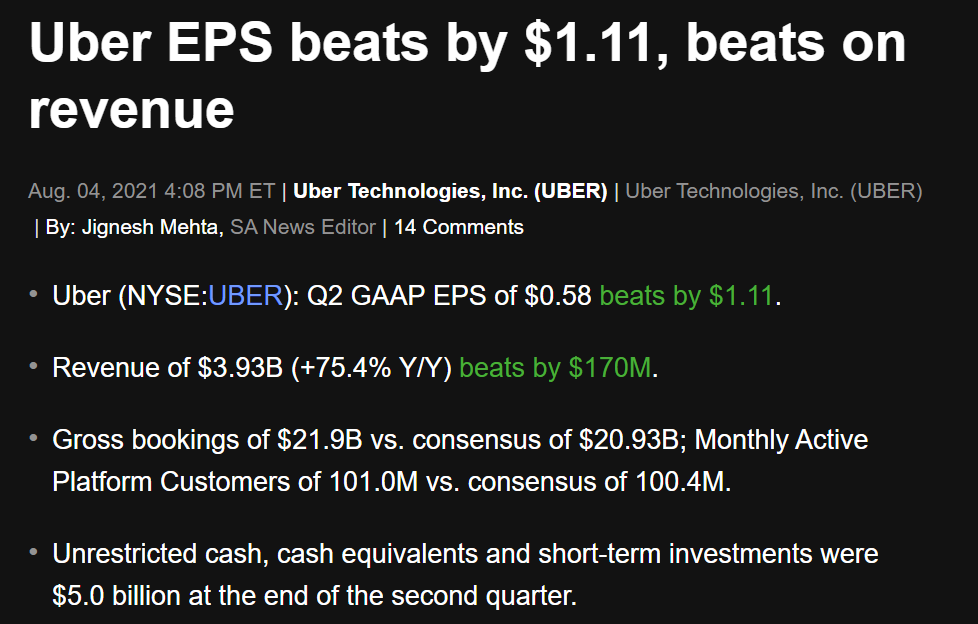
Task: Click the bullet before 'Uber (NYSE:'
Action: coord(34,294)
